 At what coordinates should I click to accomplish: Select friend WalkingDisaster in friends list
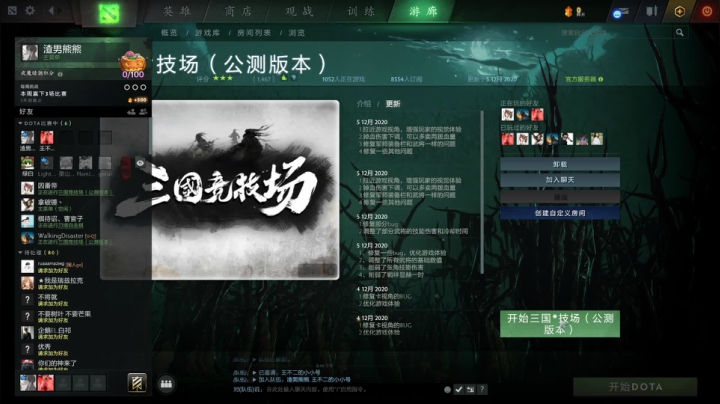point(67,238)
